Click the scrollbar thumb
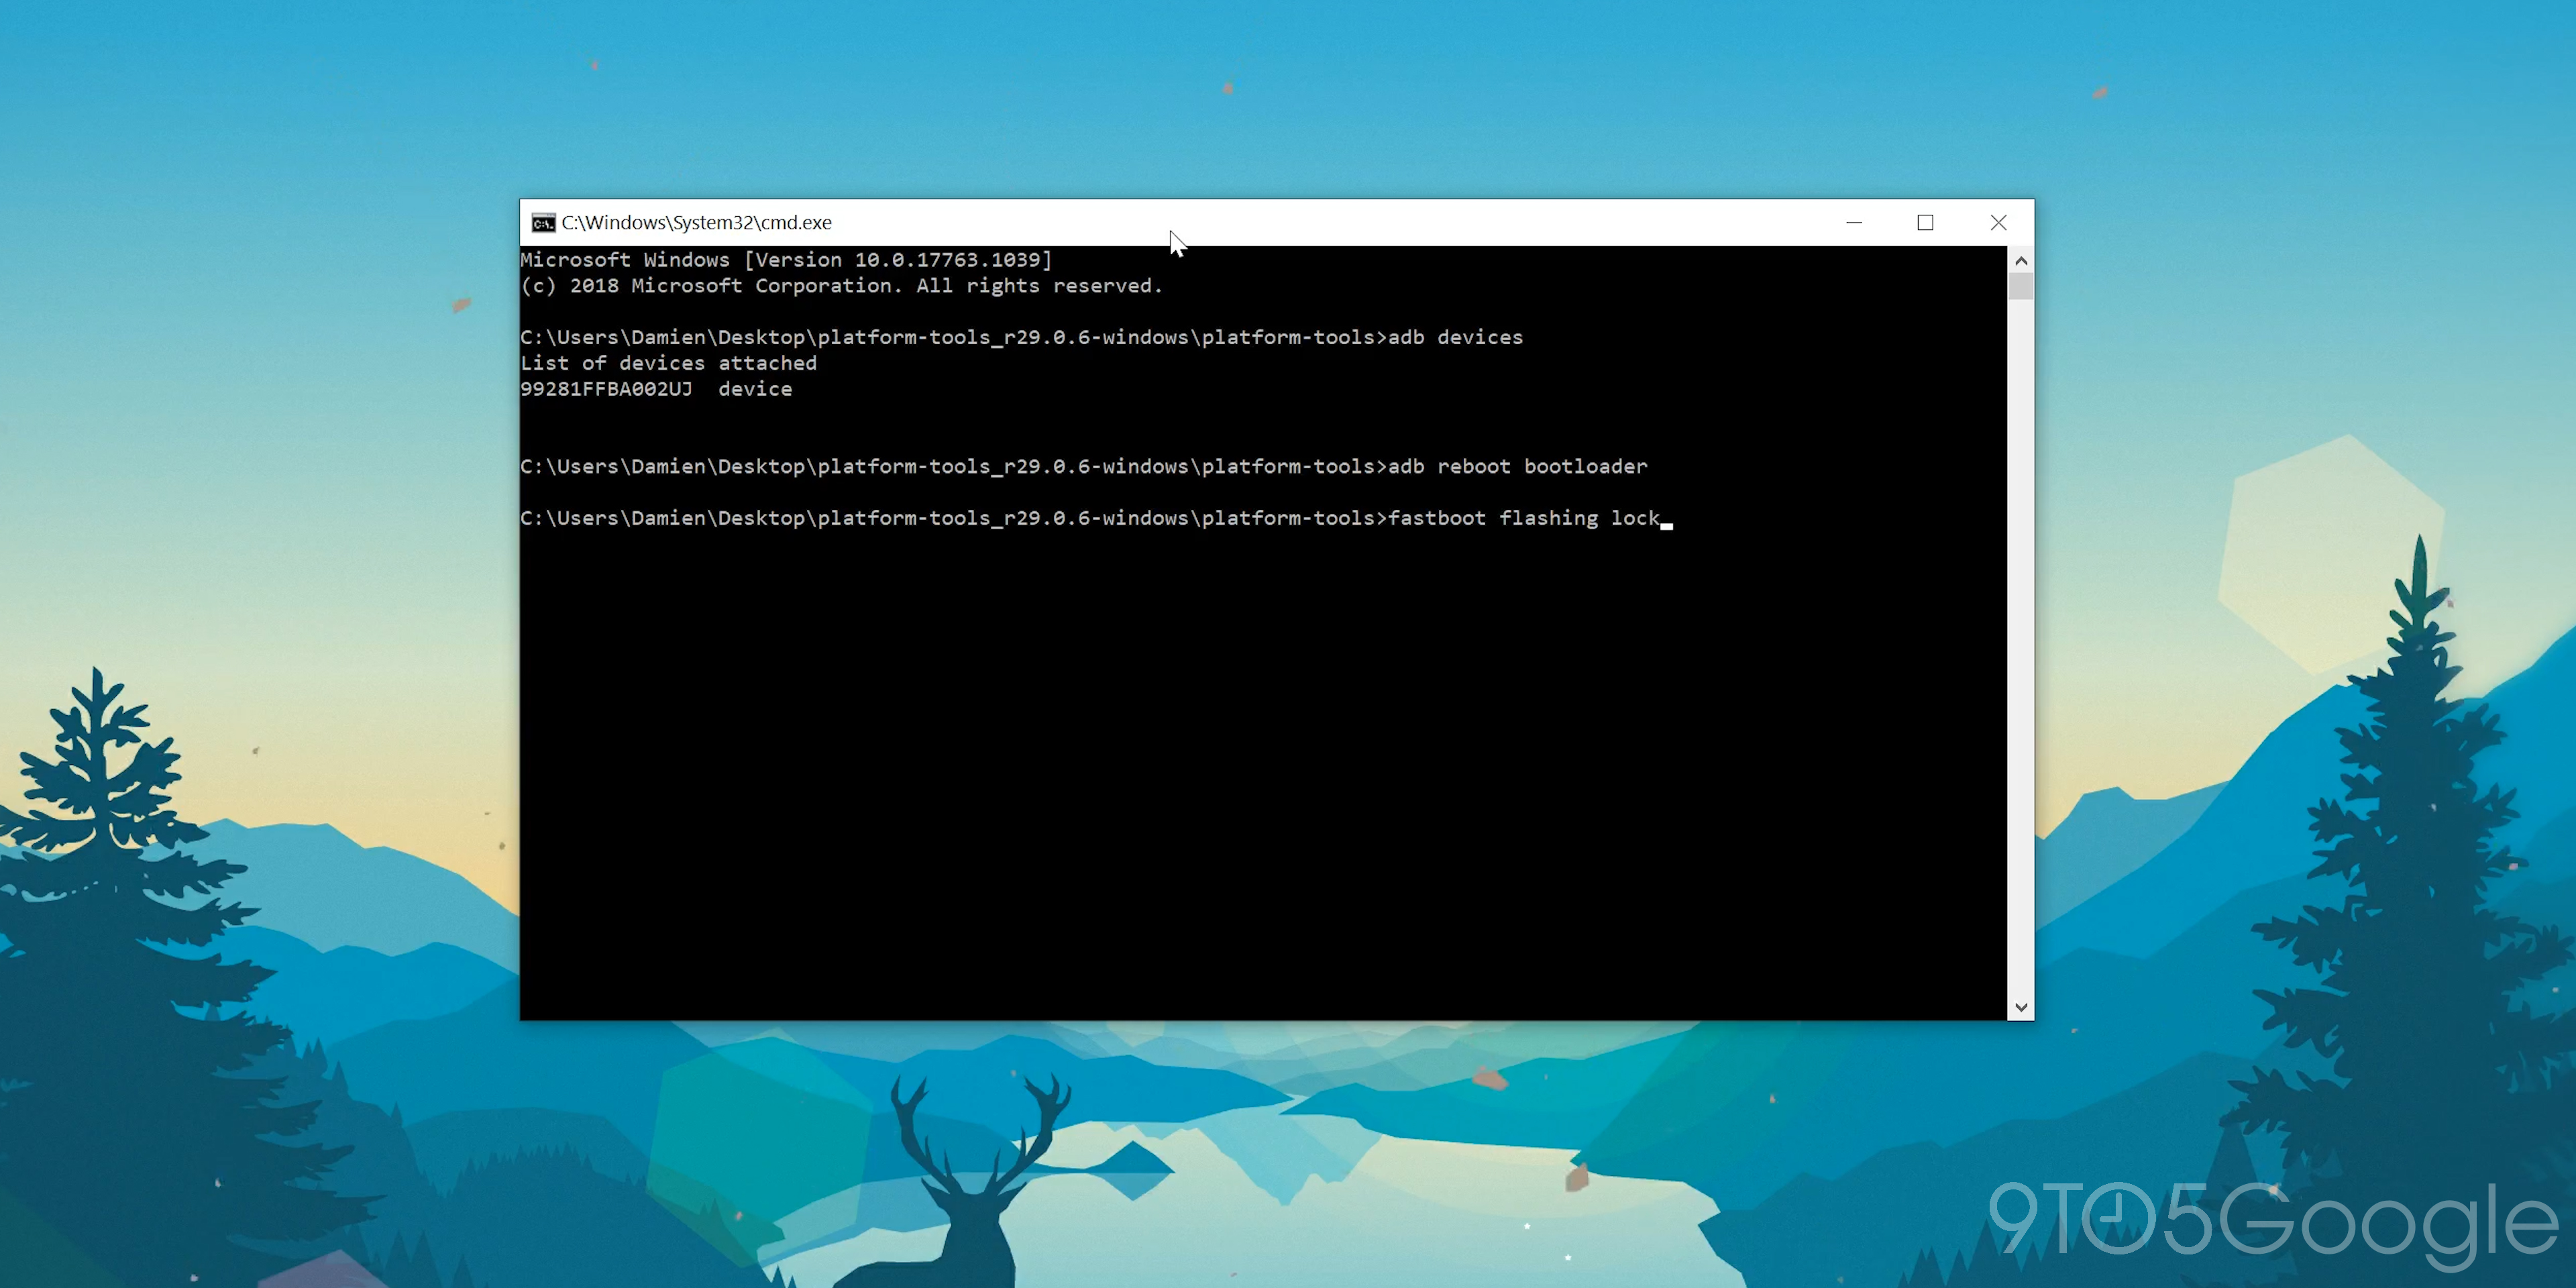Image resolution: width=2576 pixels, height=1288 pixels. 2020,287
